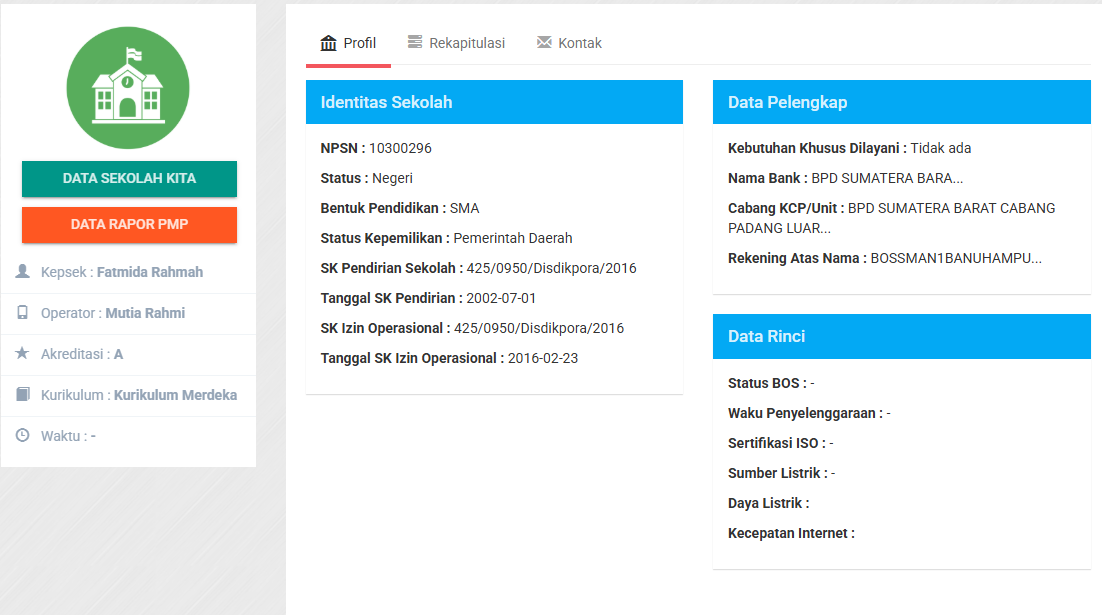Click the Operator phone icon
Viewport: 1102px width, 615px height.
coord(23,313)
